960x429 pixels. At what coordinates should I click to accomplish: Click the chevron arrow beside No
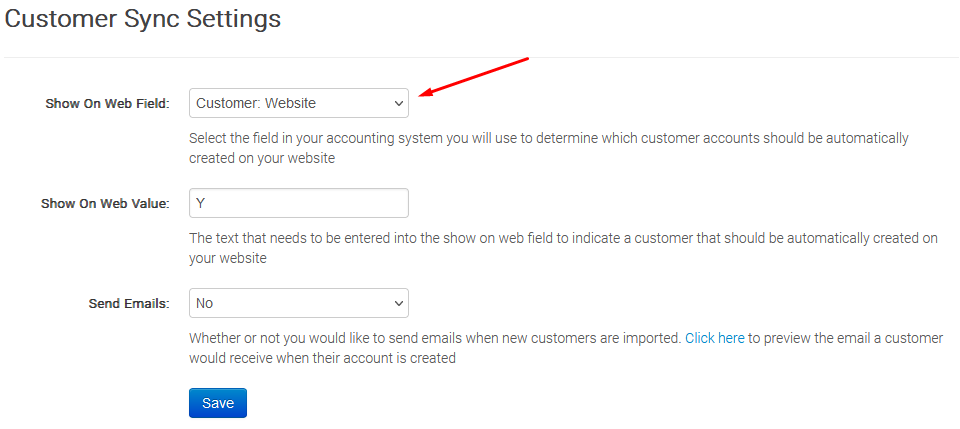tap(398, 303)
